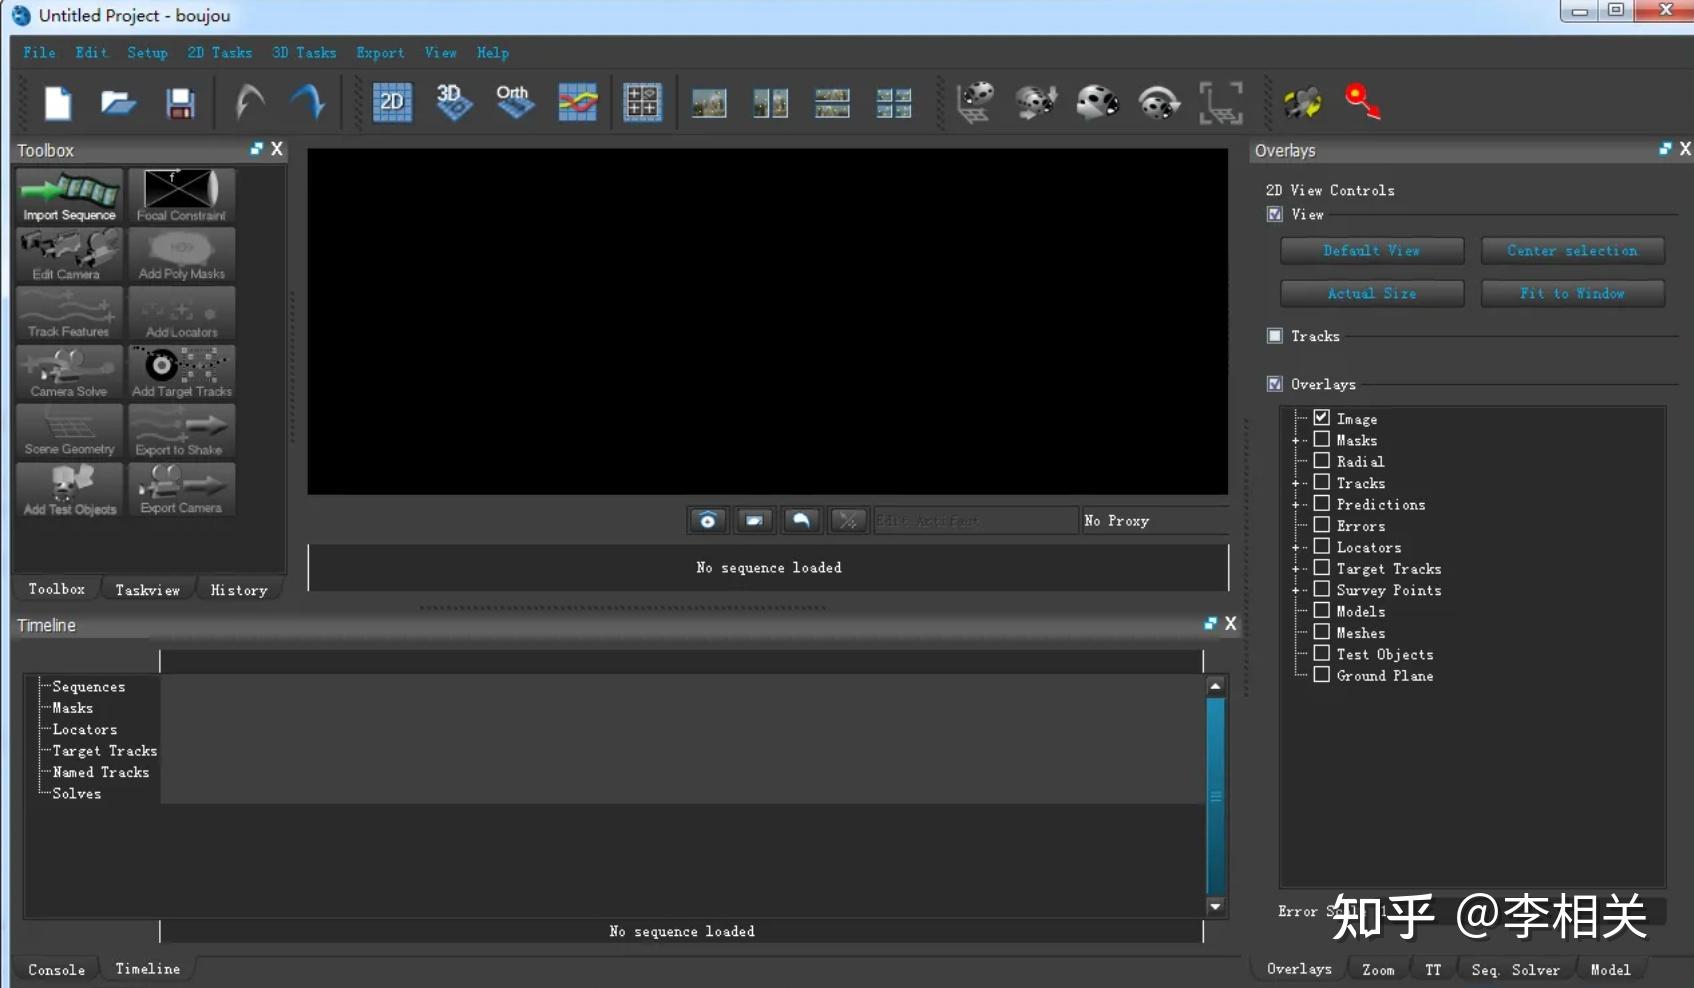
Task: Enable the Ground Plane overlay checkbox
Action: 1321,675
